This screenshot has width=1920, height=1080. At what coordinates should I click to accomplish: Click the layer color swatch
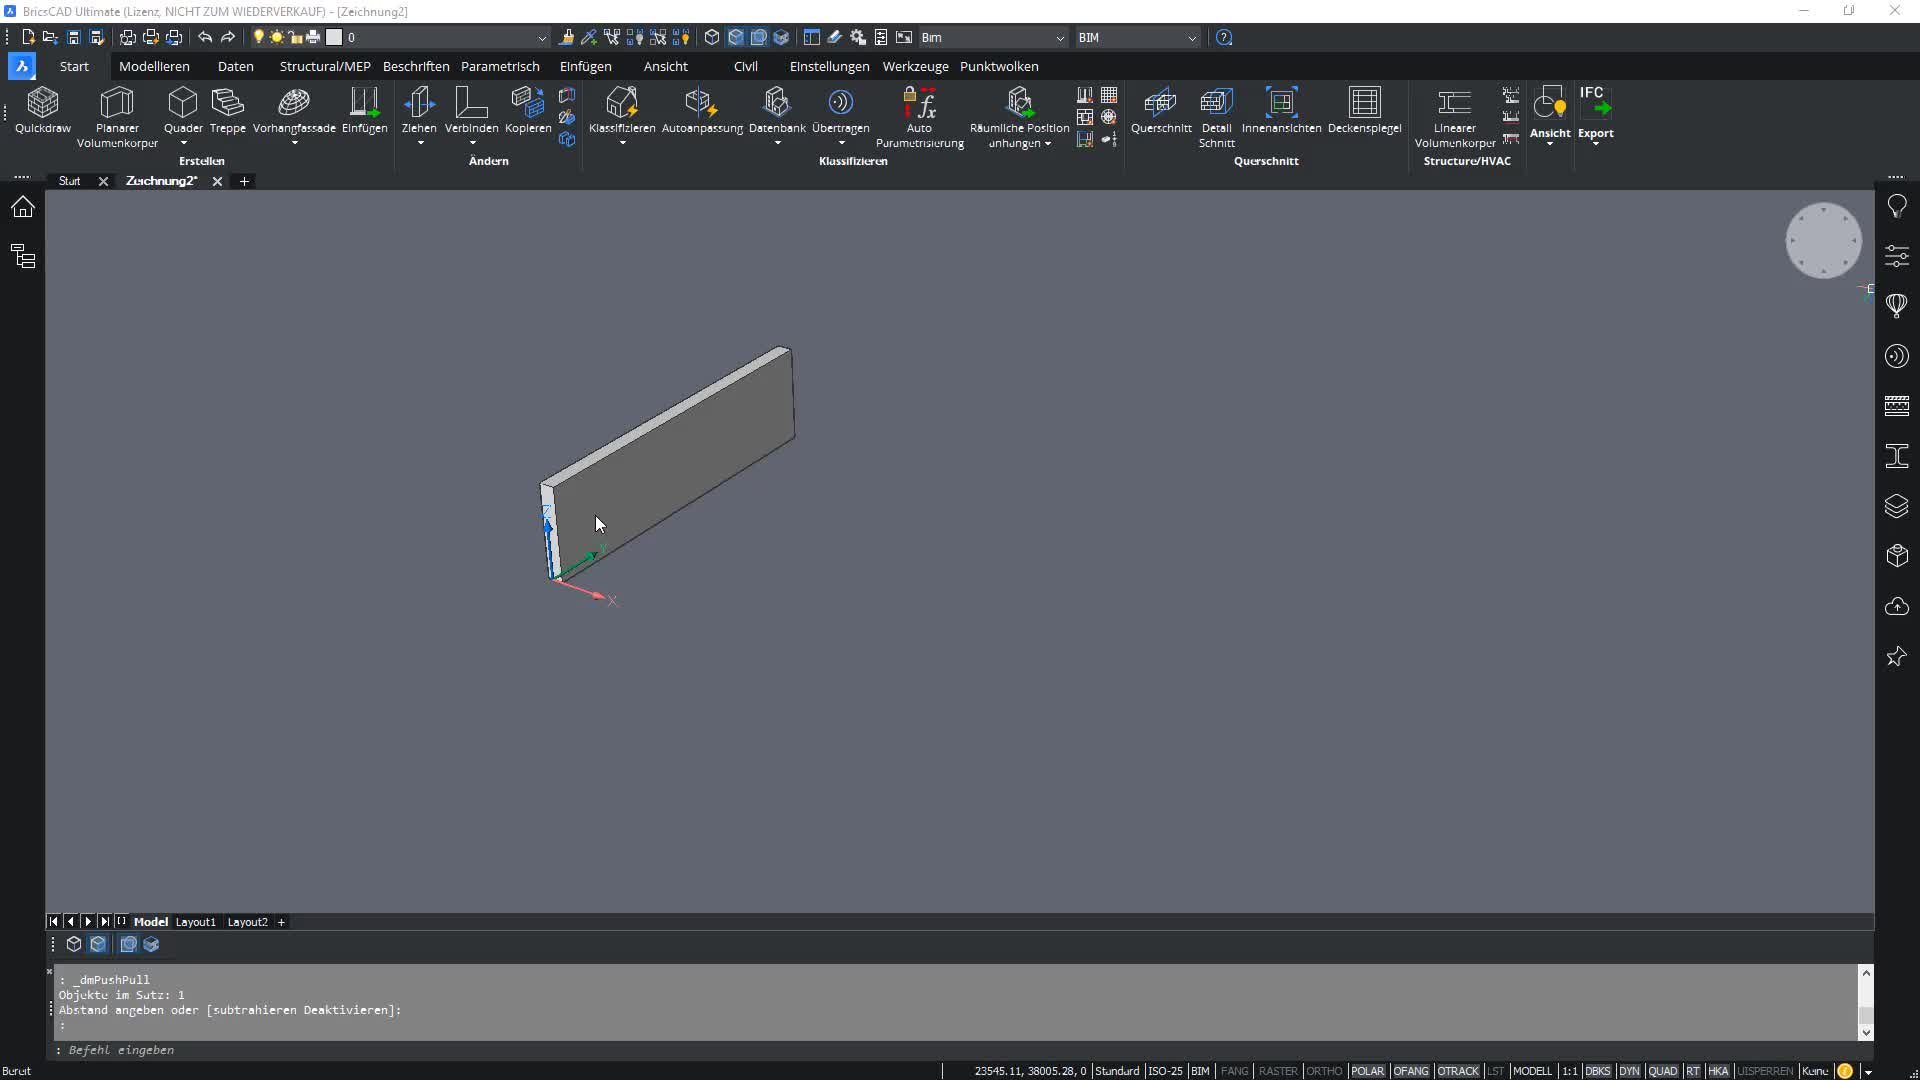coord(334,37)
